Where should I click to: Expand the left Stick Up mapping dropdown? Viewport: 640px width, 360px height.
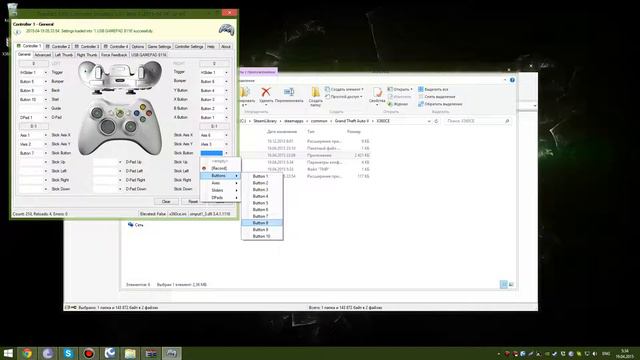click(x=45, y=162)
